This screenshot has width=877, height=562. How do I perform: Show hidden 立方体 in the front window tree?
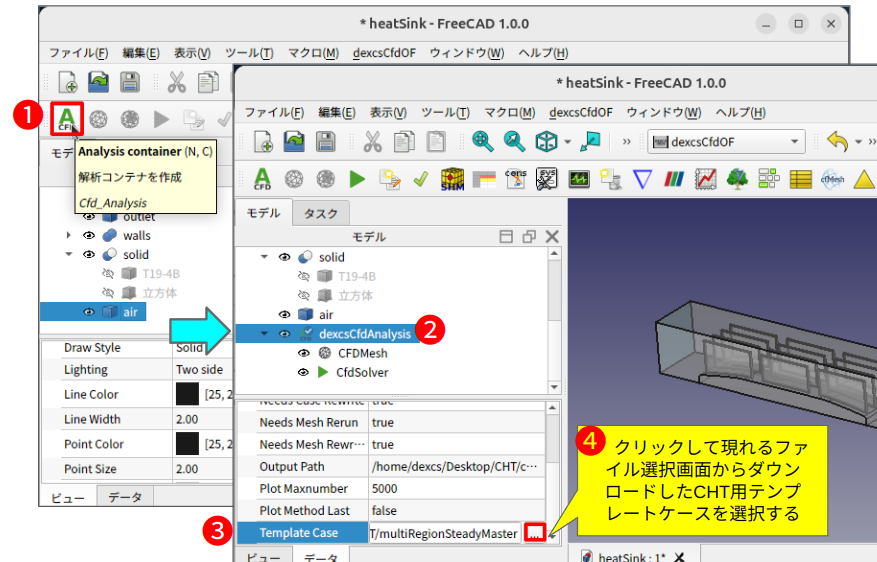(303, 295)
